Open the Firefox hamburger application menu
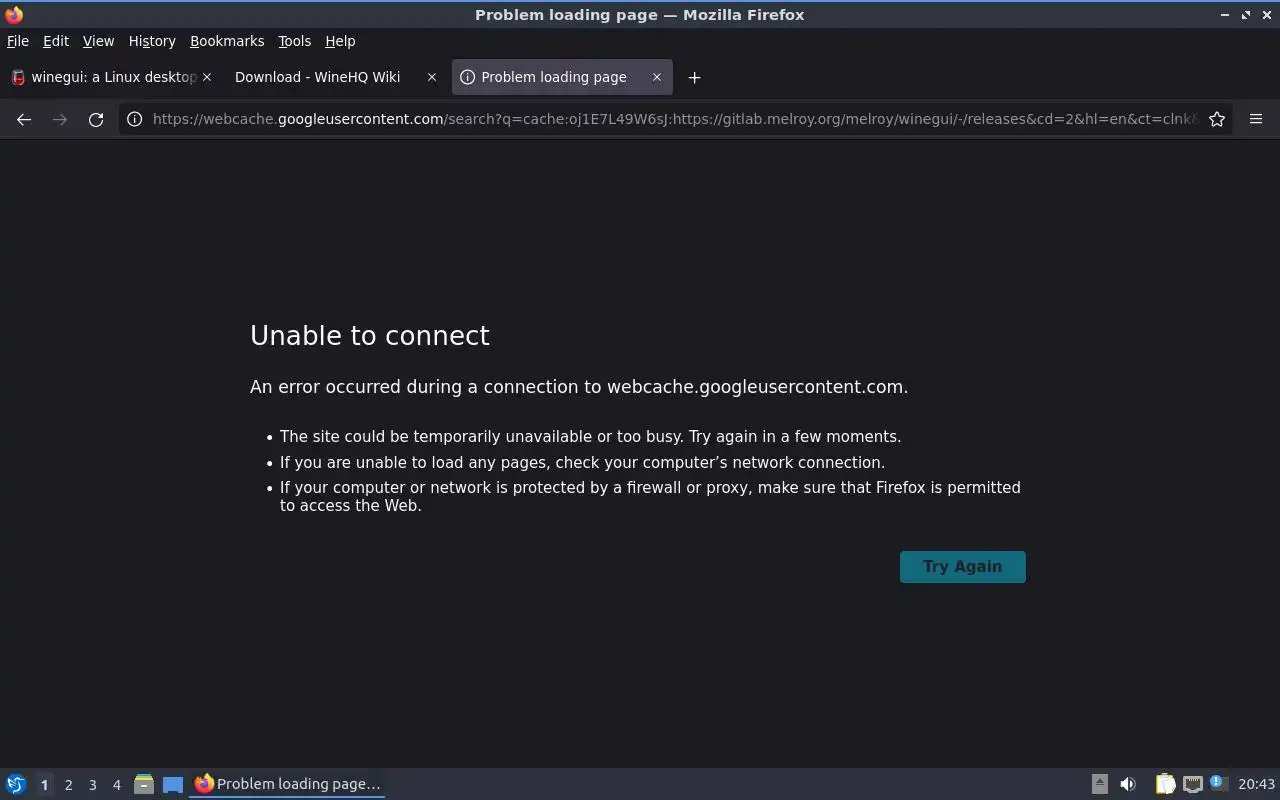 [1256, 119]
